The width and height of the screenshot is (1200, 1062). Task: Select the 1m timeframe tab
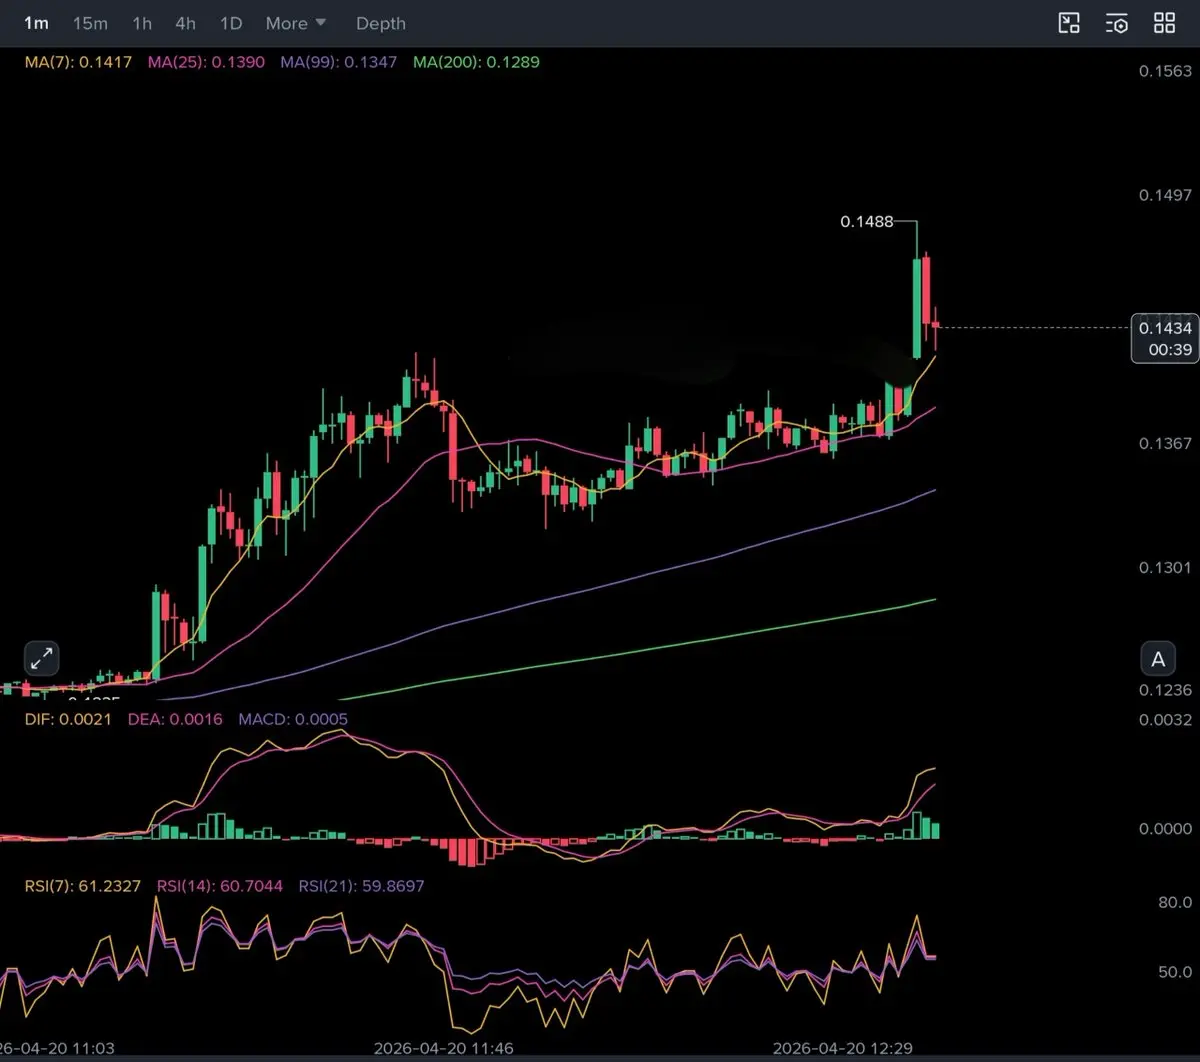click(x=36, y=23)
